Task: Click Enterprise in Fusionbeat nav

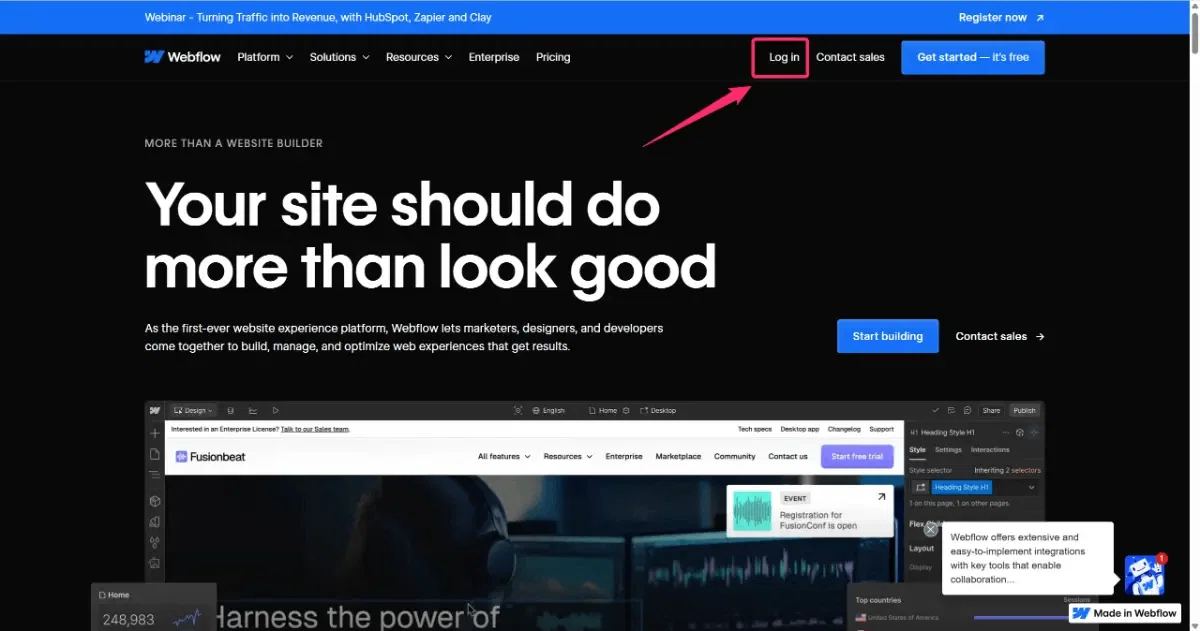Action: point(624,456)
